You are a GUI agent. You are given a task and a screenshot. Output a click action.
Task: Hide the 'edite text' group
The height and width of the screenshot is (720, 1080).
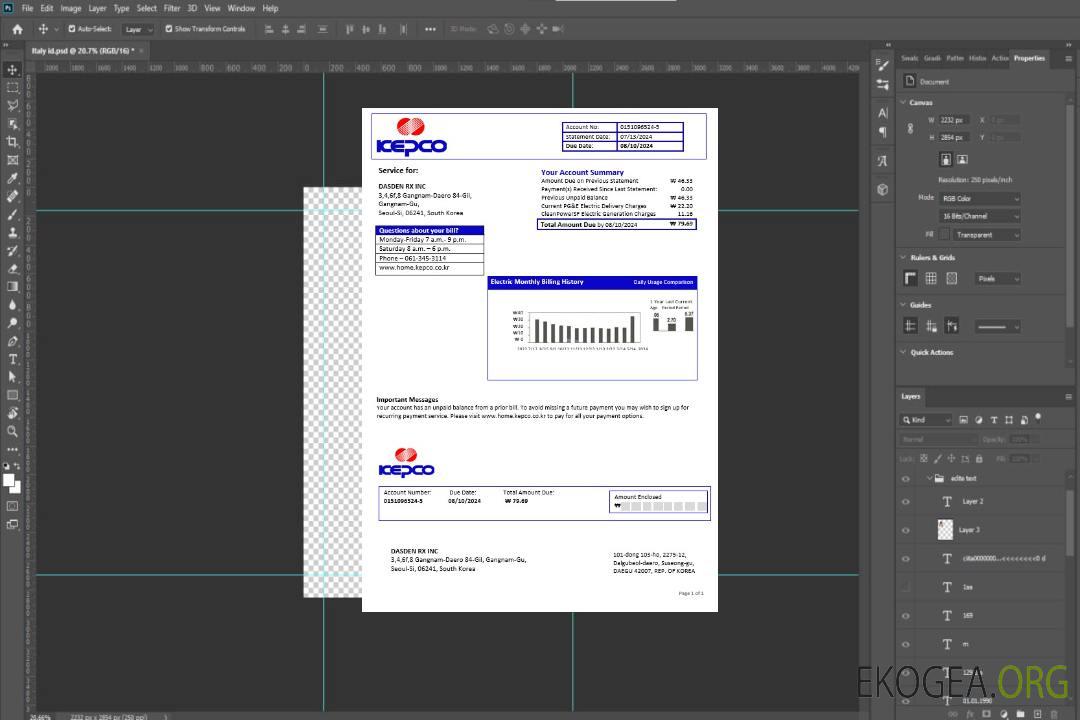click(906, 479)
